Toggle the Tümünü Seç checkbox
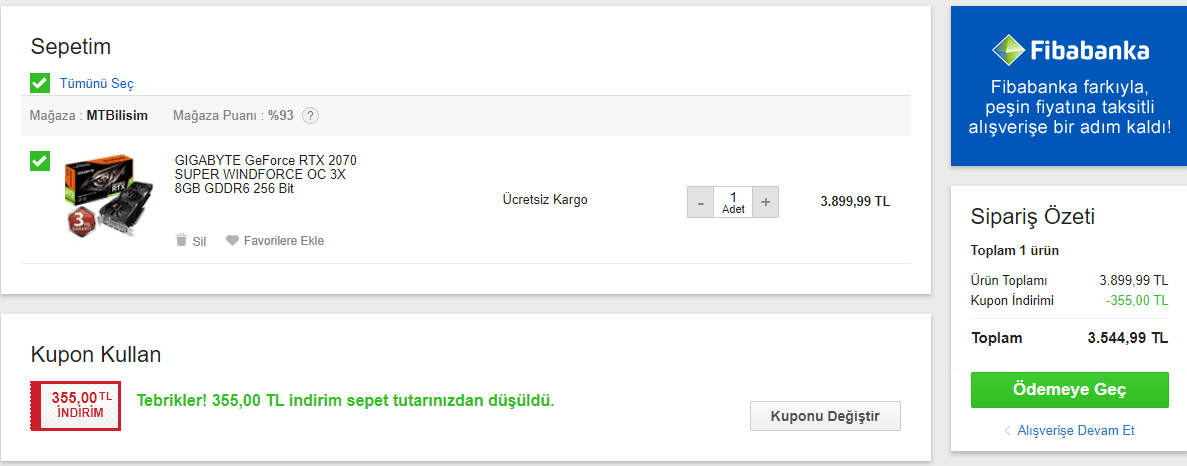The height and width of the screenshot is (466, 1187). [40, 83]
